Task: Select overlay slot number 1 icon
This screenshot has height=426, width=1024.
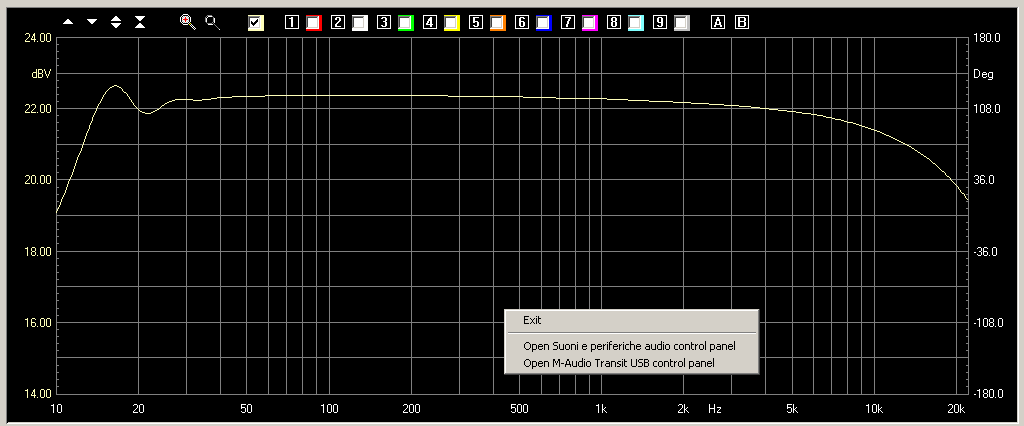Action: (292, 22)
